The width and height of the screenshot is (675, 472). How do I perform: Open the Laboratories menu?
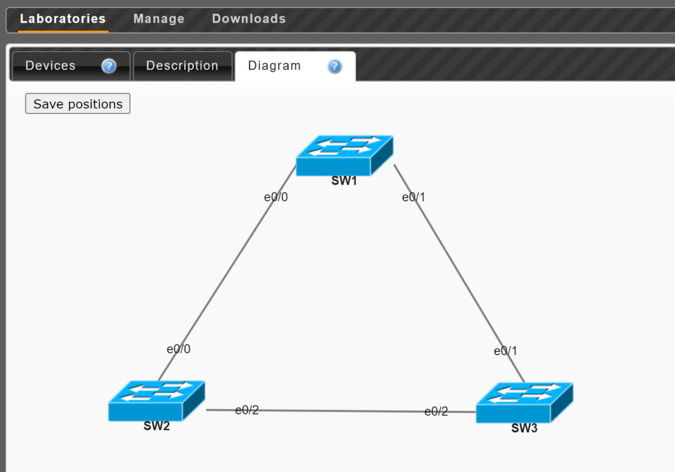(x=63, y=19)
